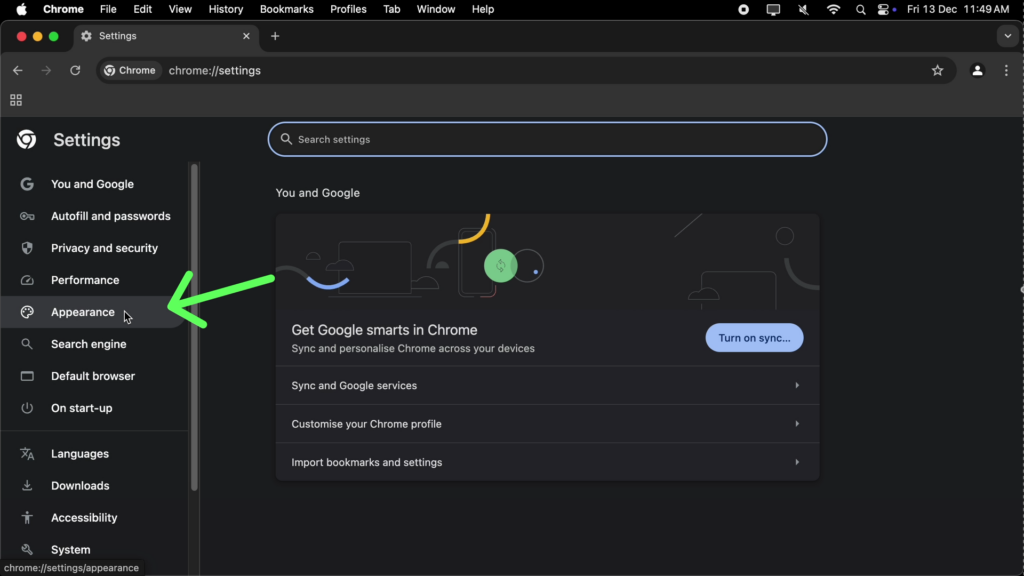Click the magnifier inside Search settings
This screenshot has width=1024, height=576.
[x=286, y=139]
